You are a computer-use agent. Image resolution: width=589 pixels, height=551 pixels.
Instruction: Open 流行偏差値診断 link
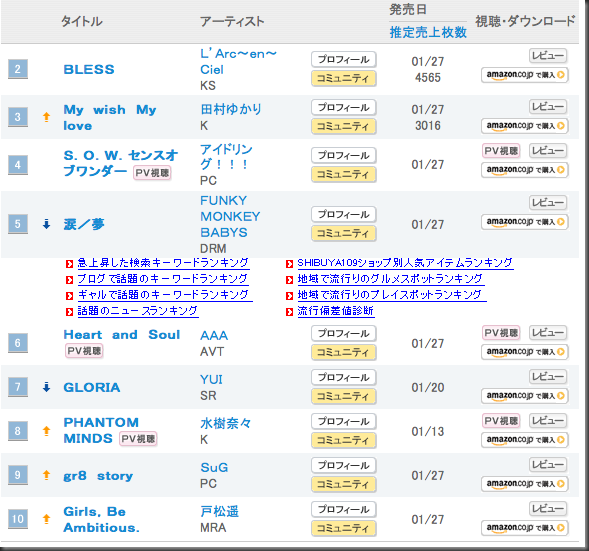pyautogui.click(x=336, y=311)
